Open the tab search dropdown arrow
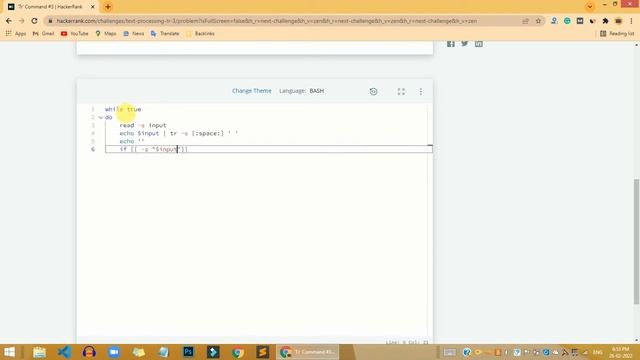Viewport: 640px width, 360px height. (x=589, y=6)
